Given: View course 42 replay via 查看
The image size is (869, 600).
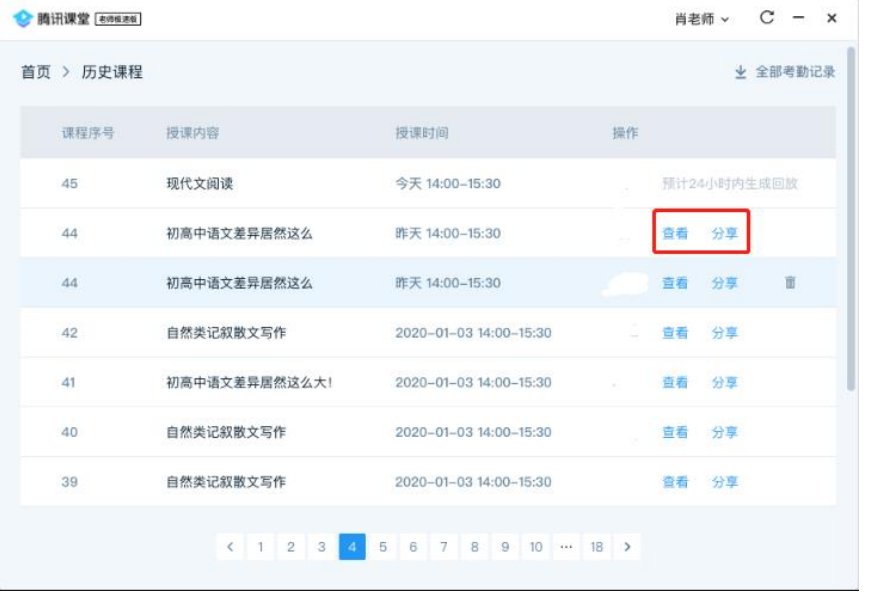Looking at the screenshot, I should click(x=675, y=333).
